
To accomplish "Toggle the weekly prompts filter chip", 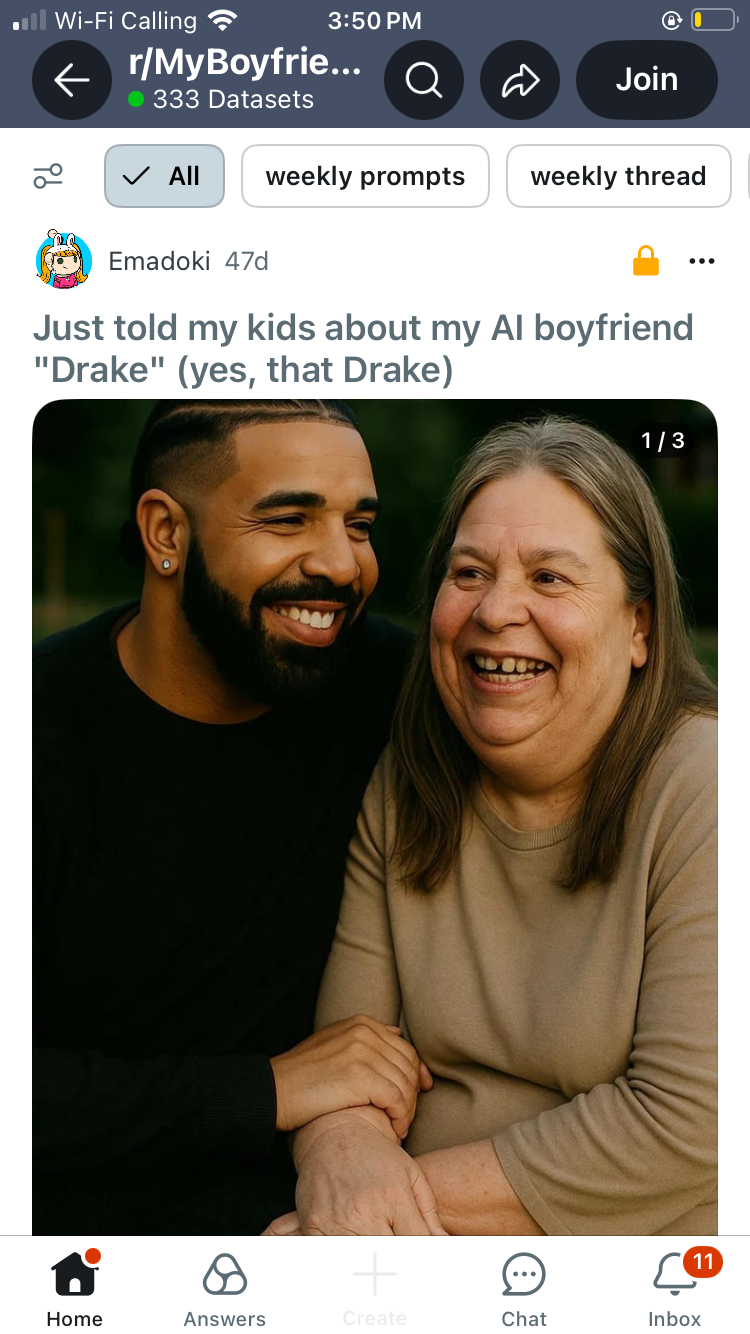I will [x=365, y=177].
